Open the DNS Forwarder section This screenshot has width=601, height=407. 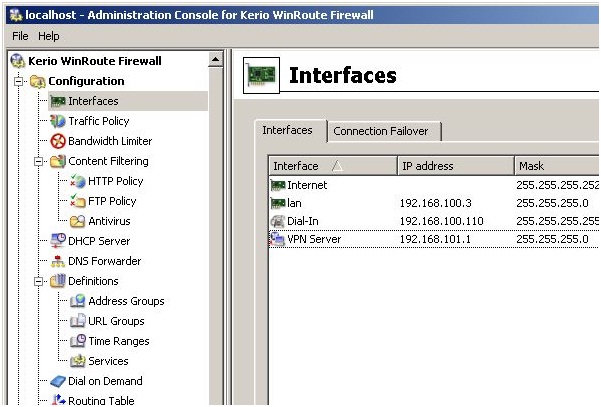[104, 261]
